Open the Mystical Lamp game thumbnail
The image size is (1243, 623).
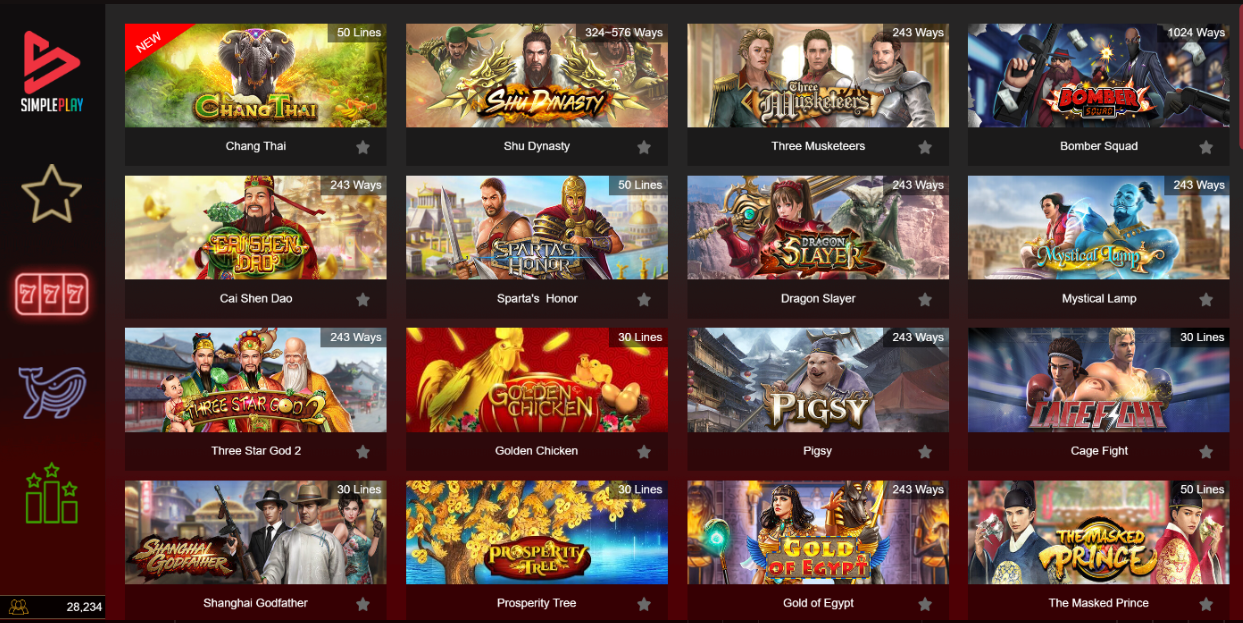coord(1099,227)
